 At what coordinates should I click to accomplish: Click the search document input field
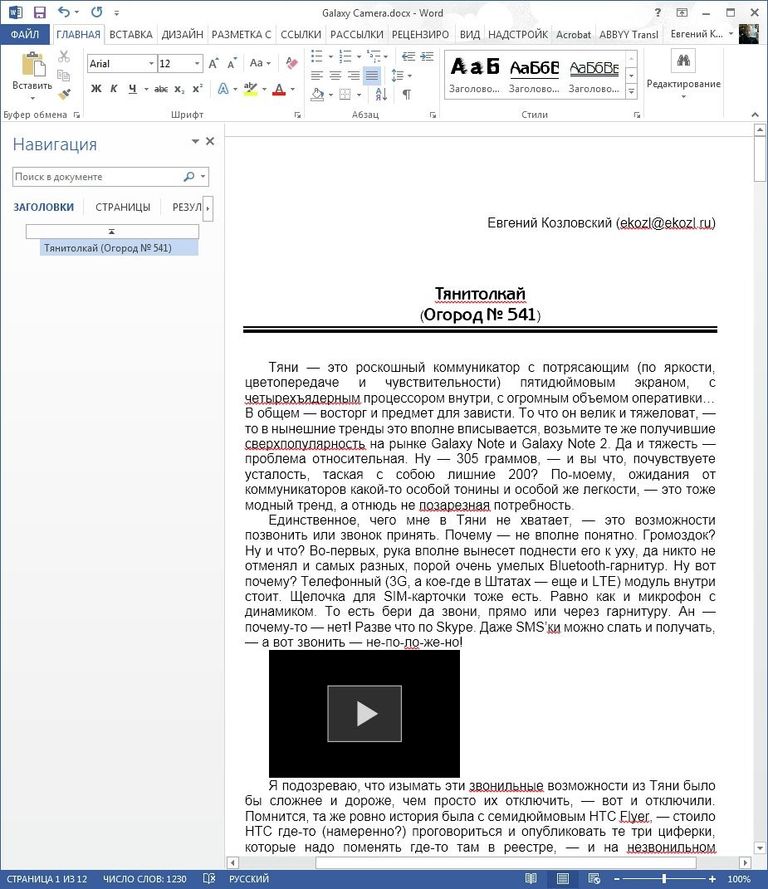97,177
